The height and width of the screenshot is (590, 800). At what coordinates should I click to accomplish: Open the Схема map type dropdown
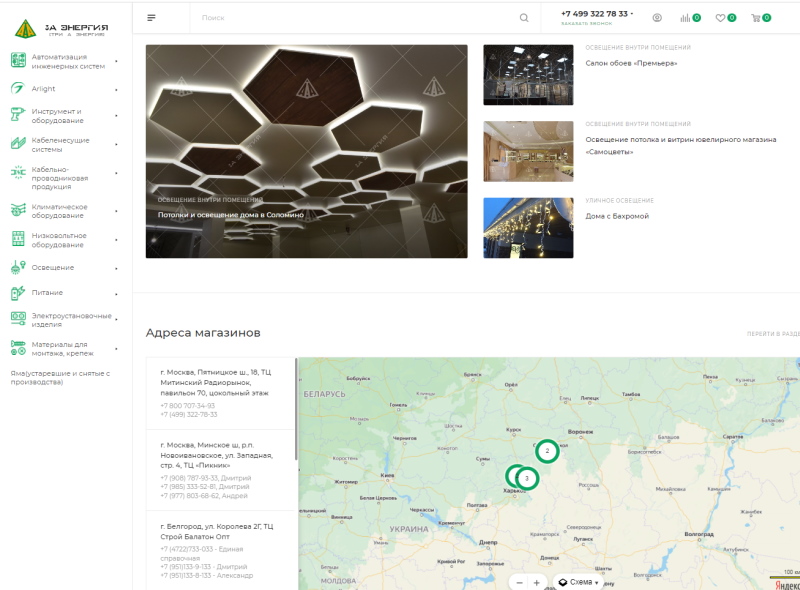click(579, 582)
